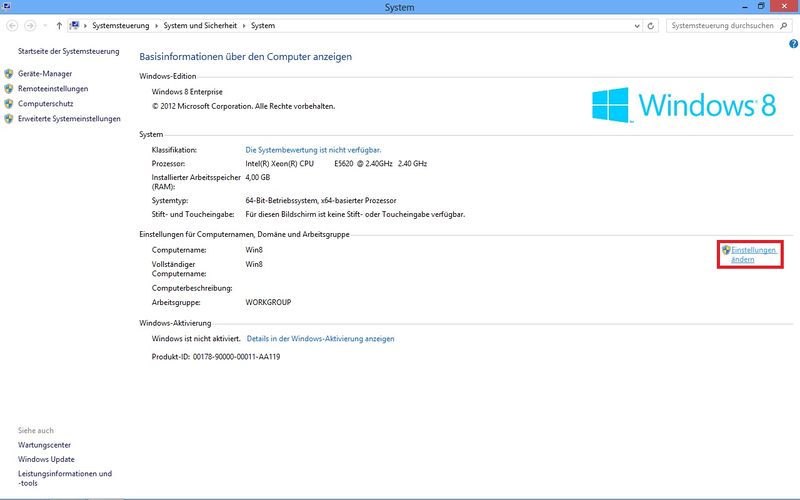Click Computername value Win8
The image size is (800, 500).
click(254, 250)
